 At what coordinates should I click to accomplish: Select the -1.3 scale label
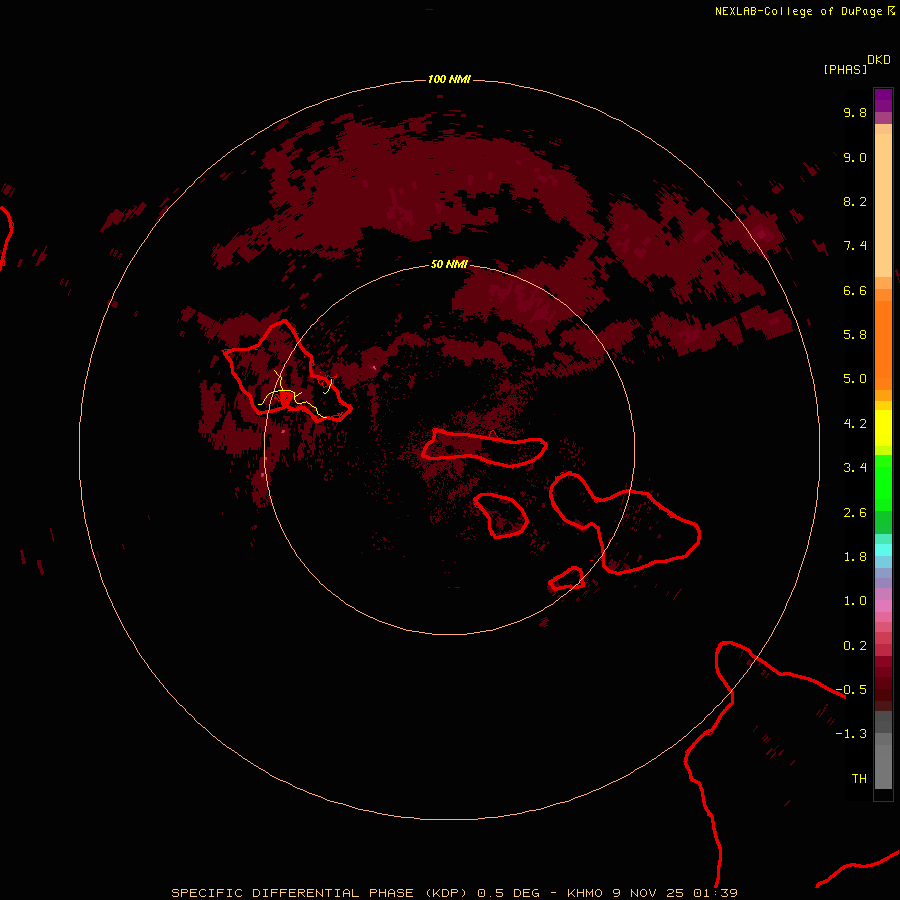coord(851,734)
